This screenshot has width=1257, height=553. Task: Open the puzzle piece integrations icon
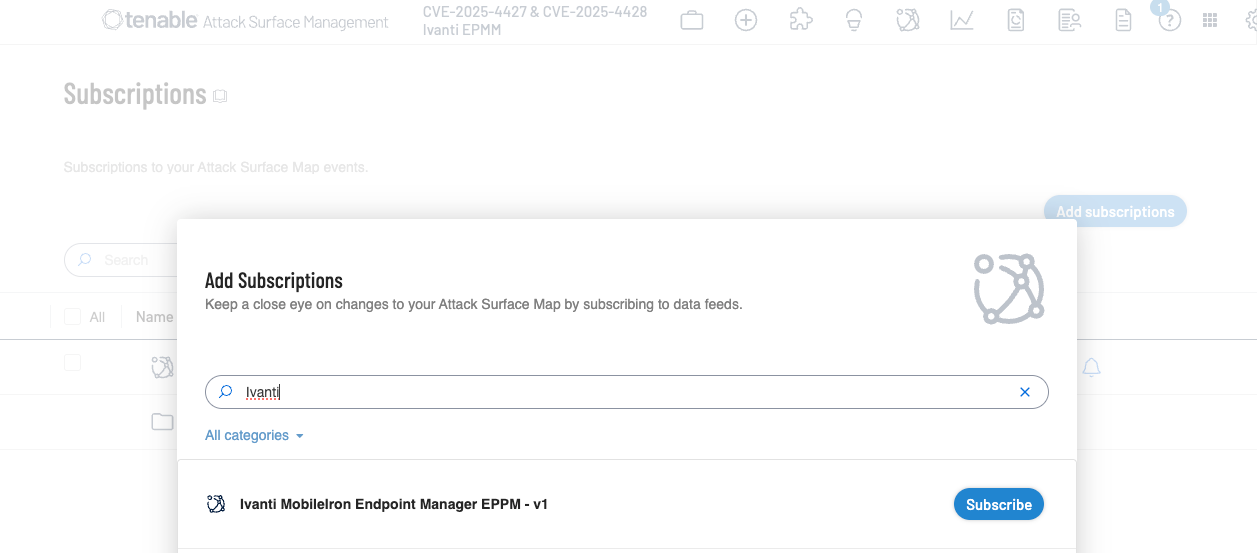tap(800, 20)
